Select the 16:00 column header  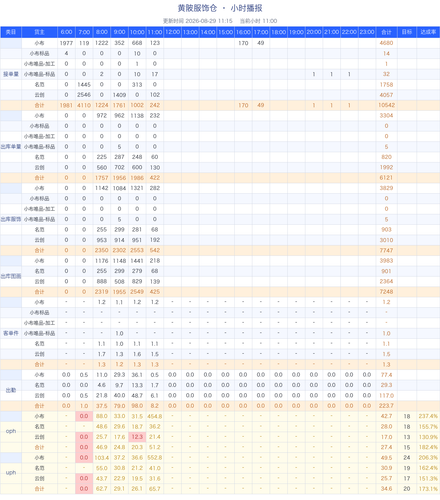[x=243, y=32]
